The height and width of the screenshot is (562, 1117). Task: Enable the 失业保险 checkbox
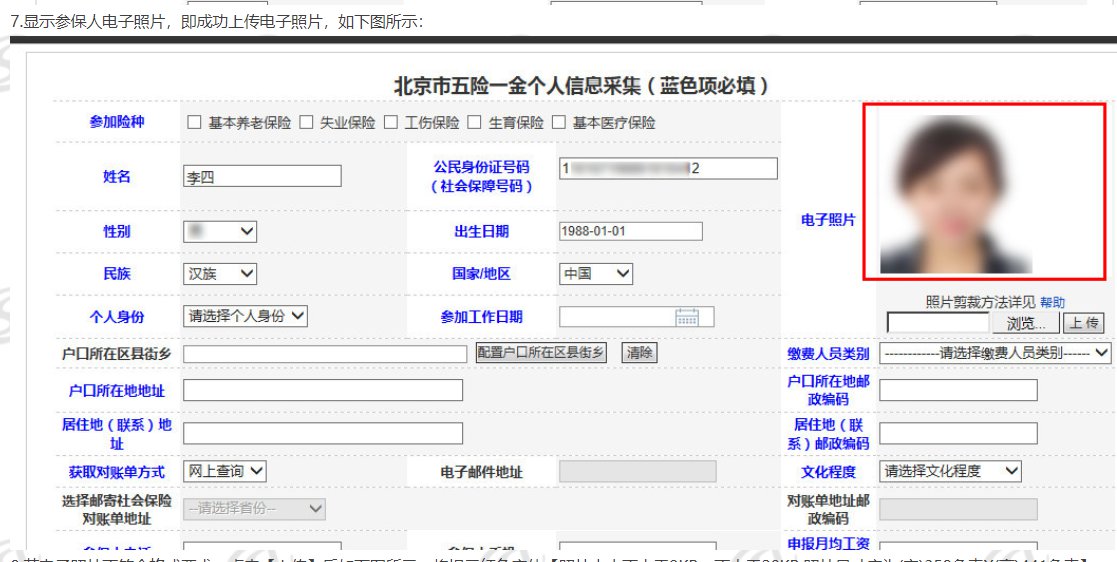click(306, 123)
